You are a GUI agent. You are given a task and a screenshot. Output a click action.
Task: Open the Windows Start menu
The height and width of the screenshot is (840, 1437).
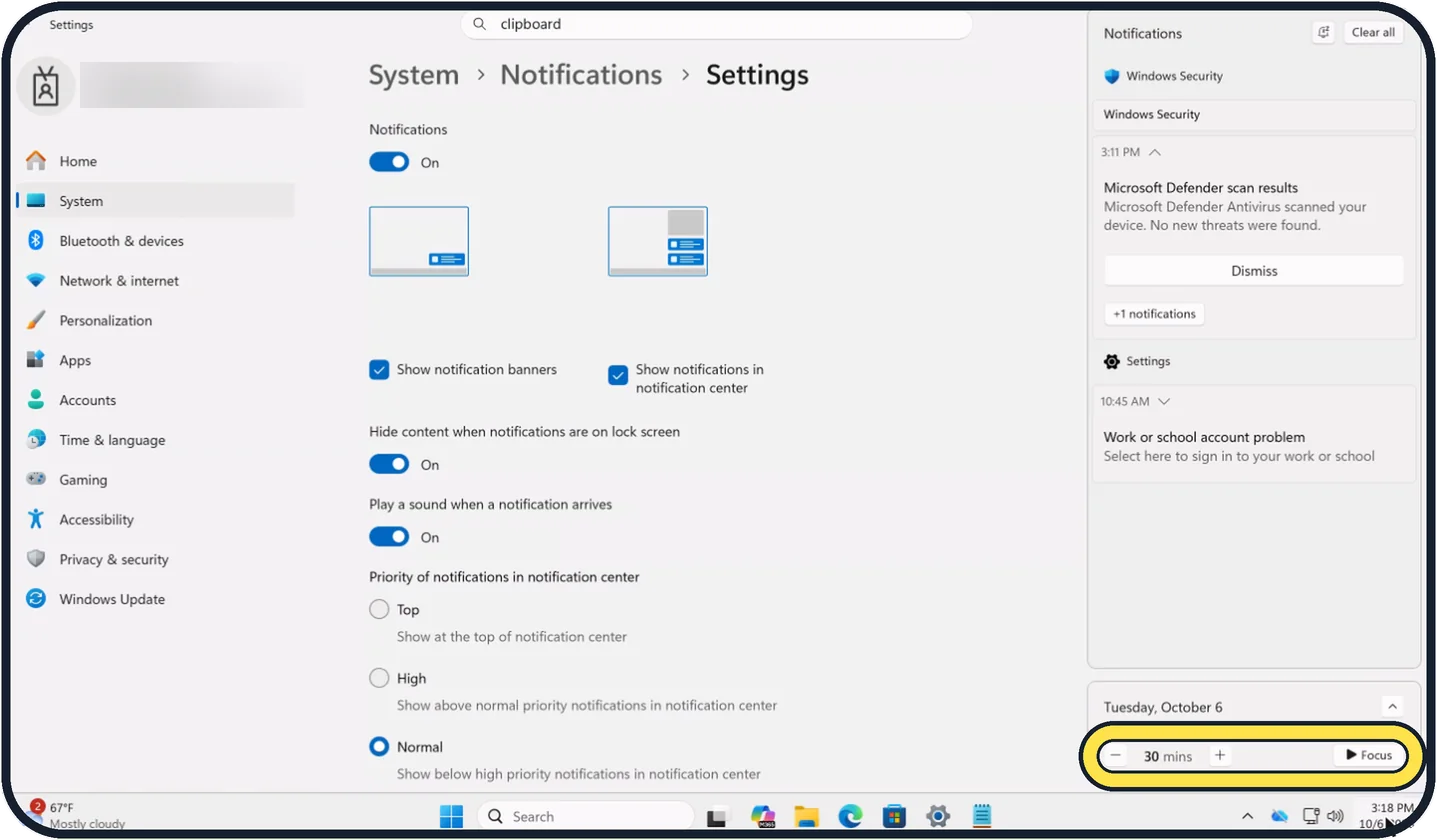[451, 816]
